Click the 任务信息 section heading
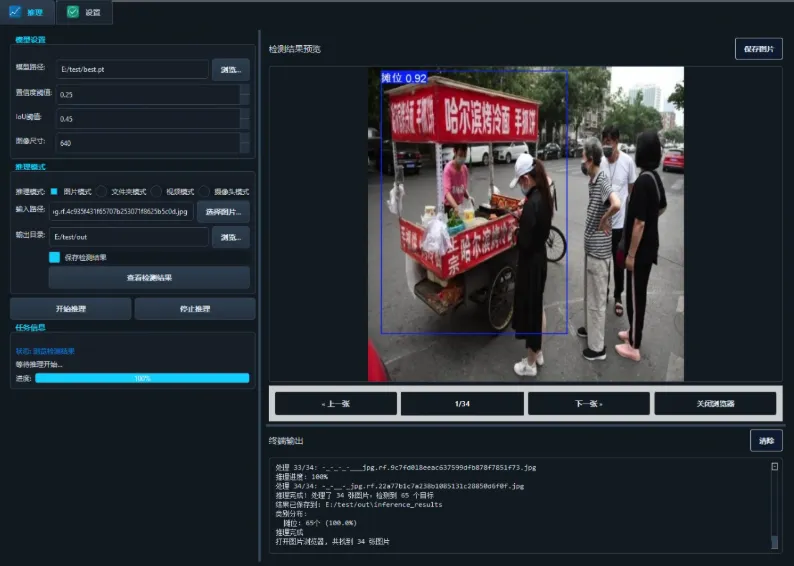This screenshot has height=566, width=794. point(30,328)
